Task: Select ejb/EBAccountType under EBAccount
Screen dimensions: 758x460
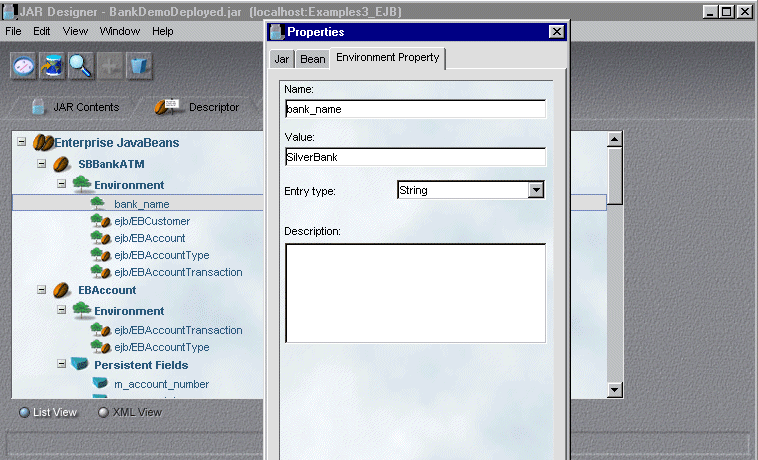Action: (x=161, y=347)
